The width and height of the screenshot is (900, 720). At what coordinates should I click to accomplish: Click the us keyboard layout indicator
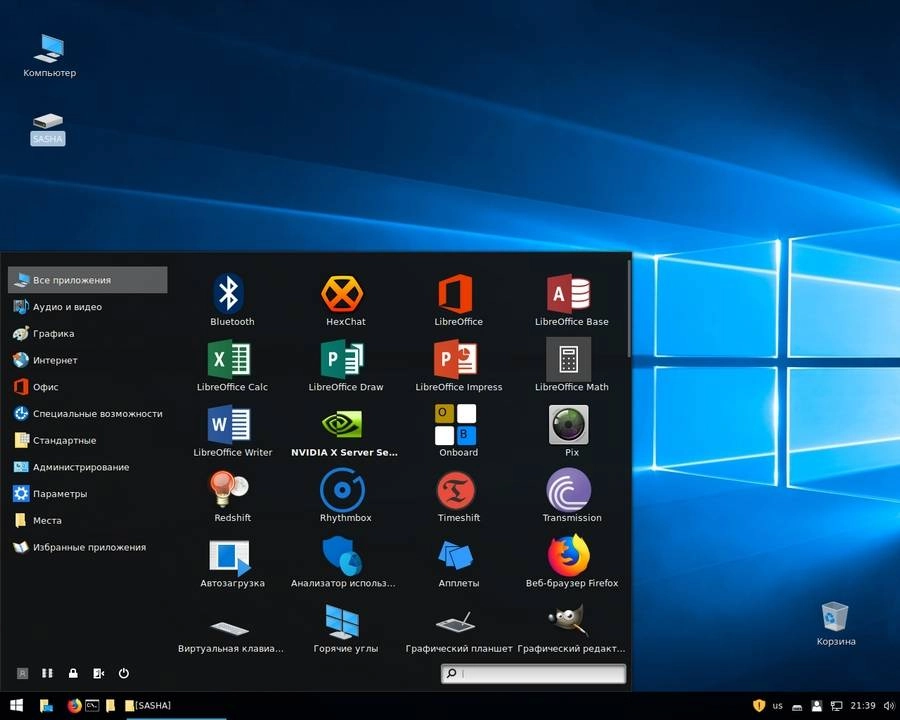click(777, 706)
